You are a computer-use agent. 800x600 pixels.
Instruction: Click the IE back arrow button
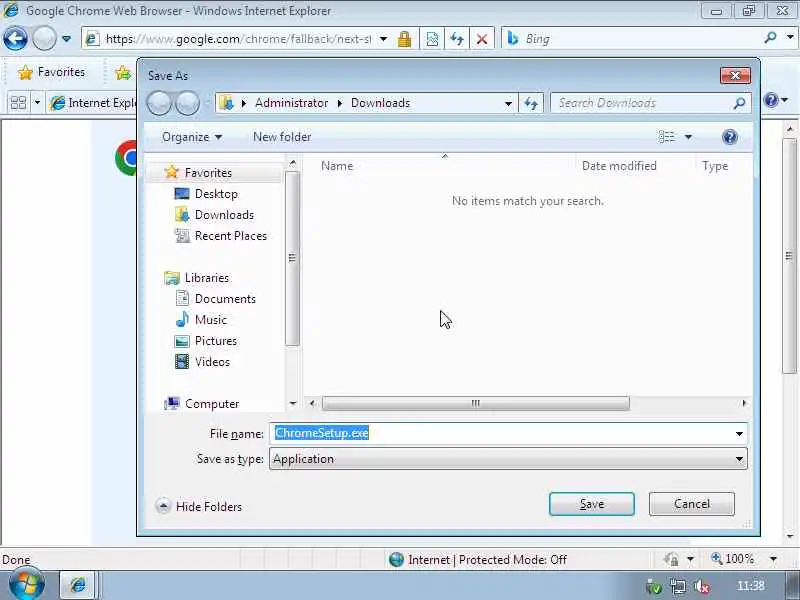coord(15,39)
